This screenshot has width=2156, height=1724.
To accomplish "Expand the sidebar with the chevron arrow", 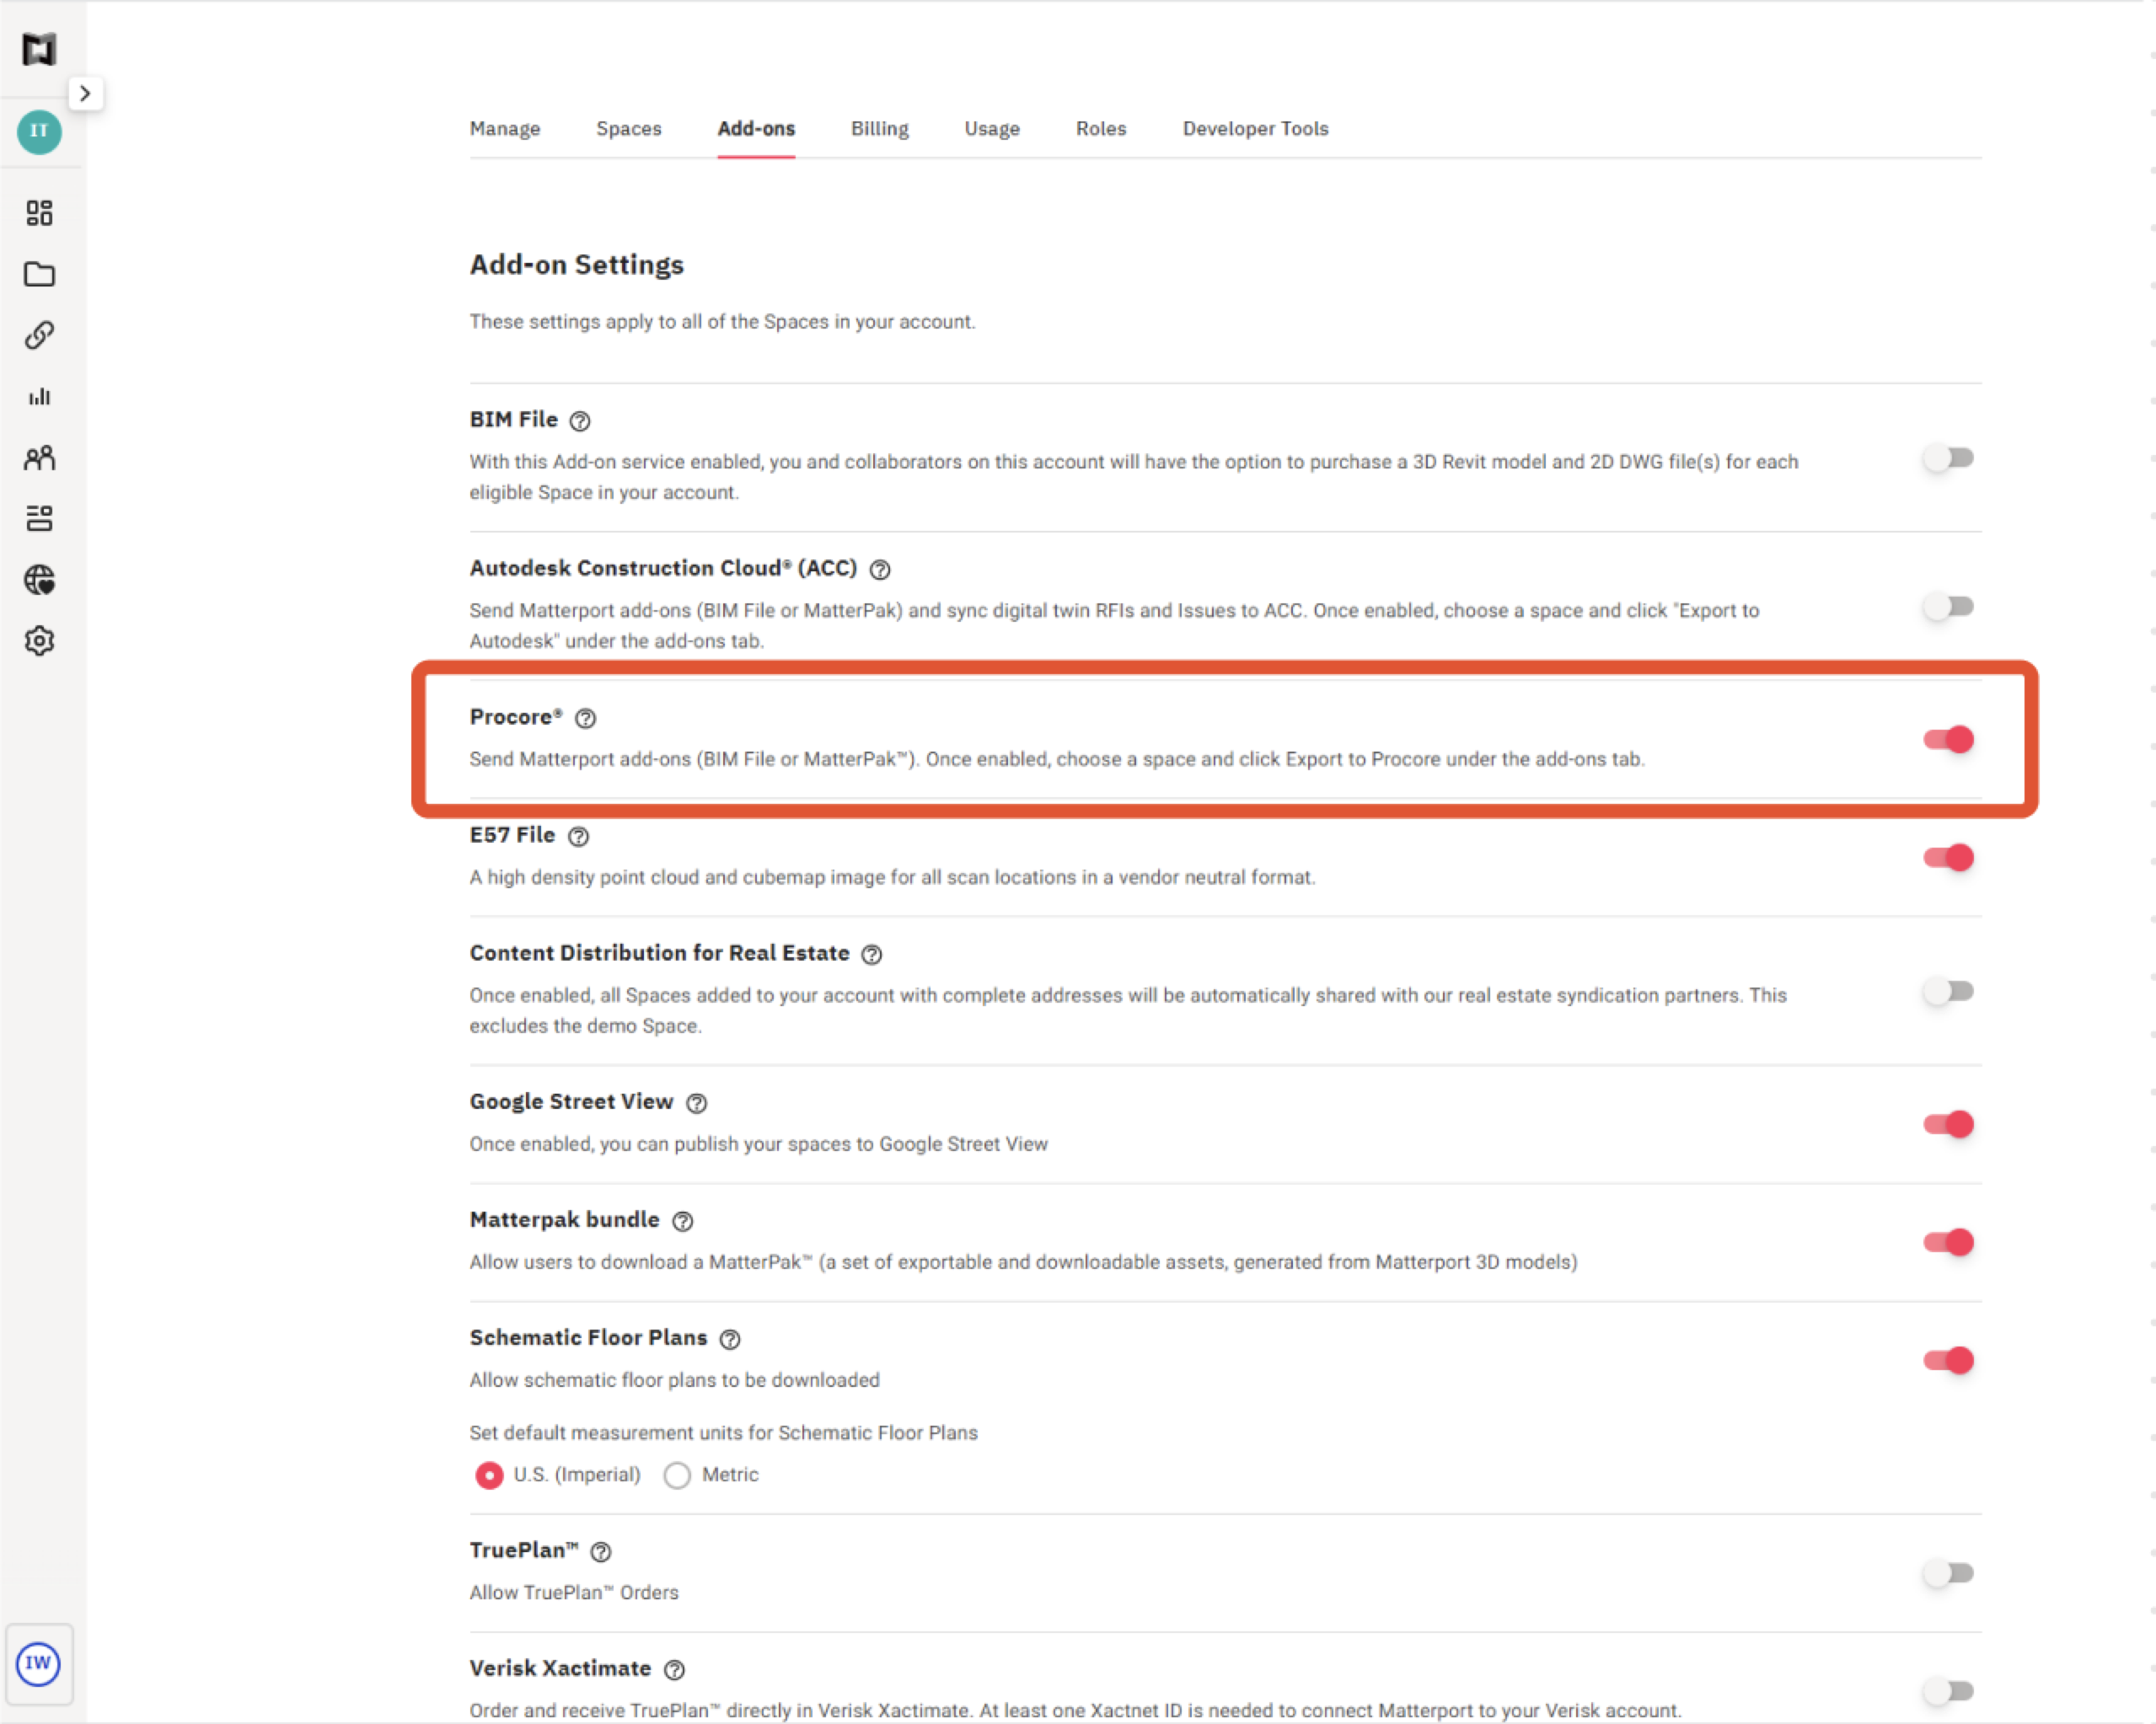I will pos(85,93).
